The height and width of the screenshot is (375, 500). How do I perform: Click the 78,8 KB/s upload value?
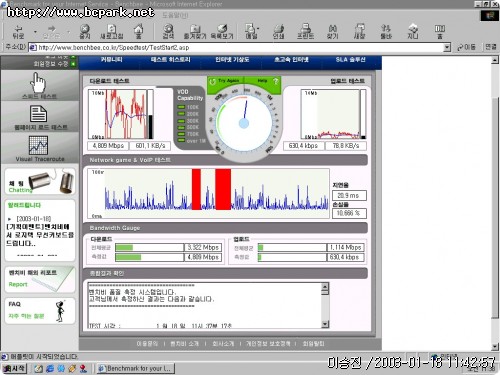346,146
